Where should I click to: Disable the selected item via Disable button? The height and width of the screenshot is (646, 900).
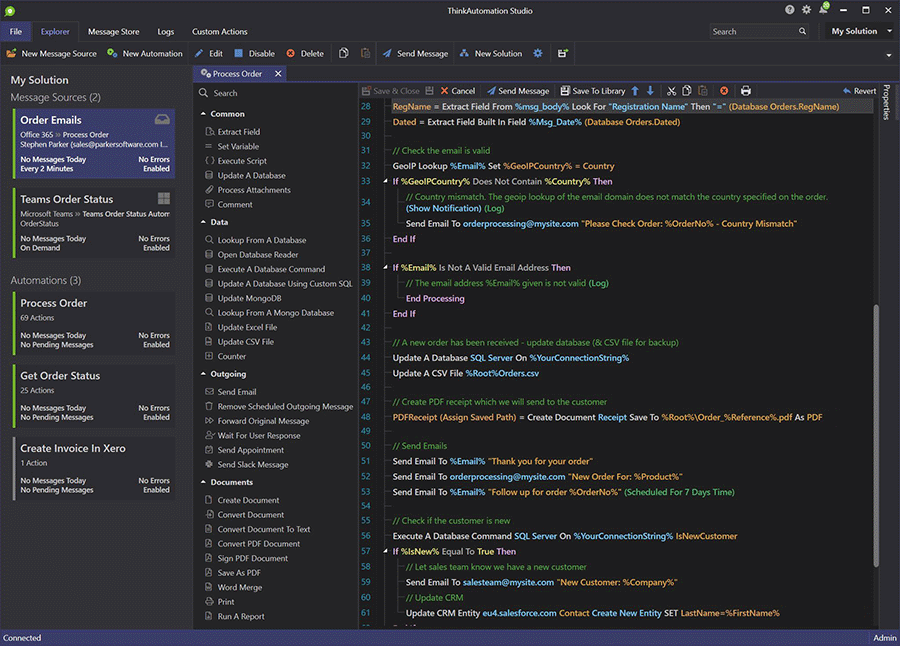click(x=254, y=53)
